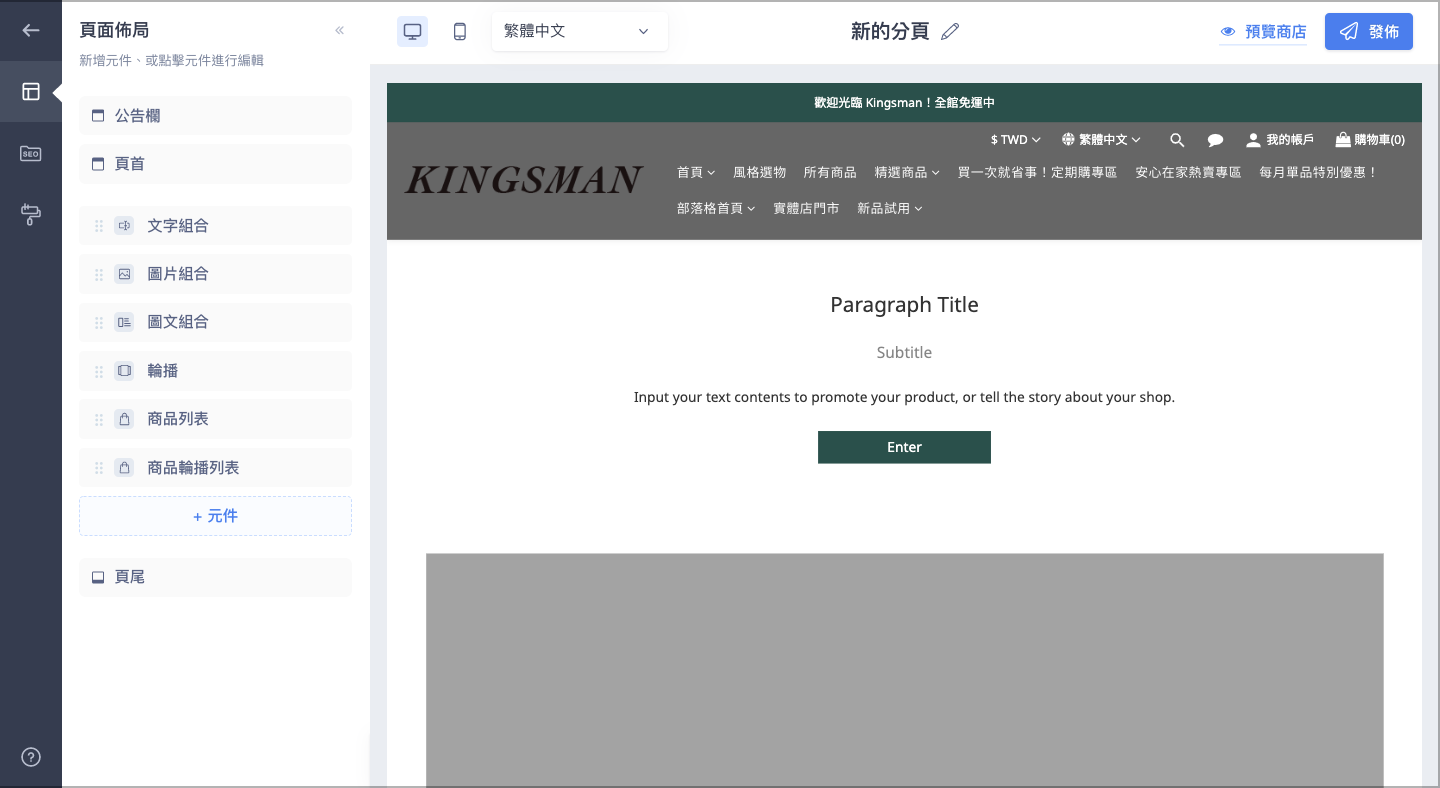The height and width of the screenshot is (788, 1440).
Task: Open 每月單品特別優惠! menu item
Action: (1318, 173)
